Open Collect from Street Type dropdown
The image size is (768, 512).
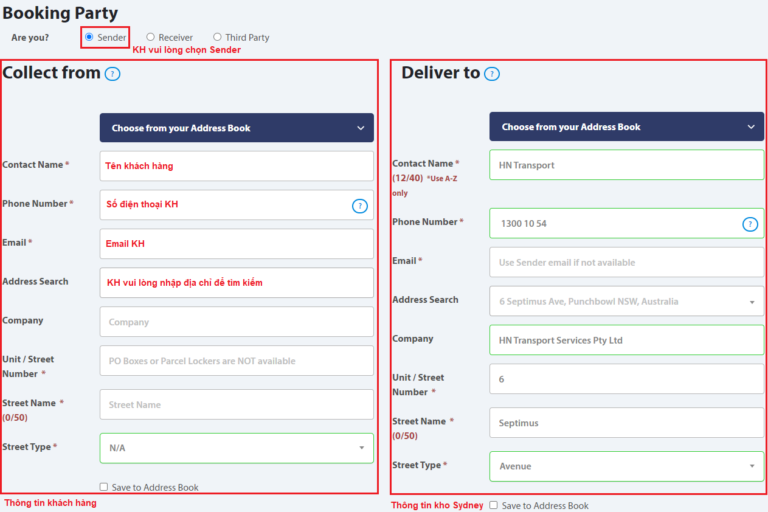tap(236, 448)
